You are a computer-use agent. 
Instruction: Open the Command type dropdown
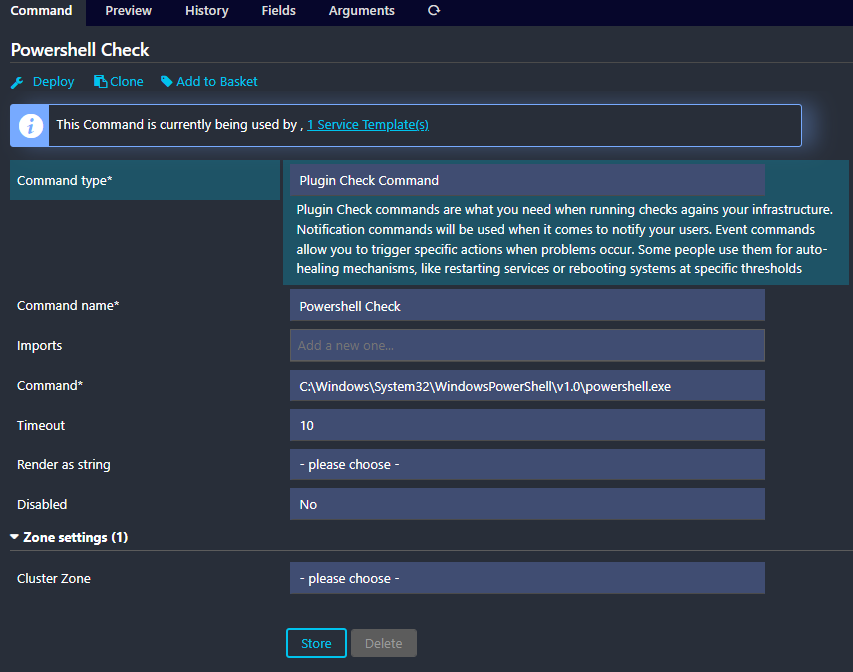527,181
